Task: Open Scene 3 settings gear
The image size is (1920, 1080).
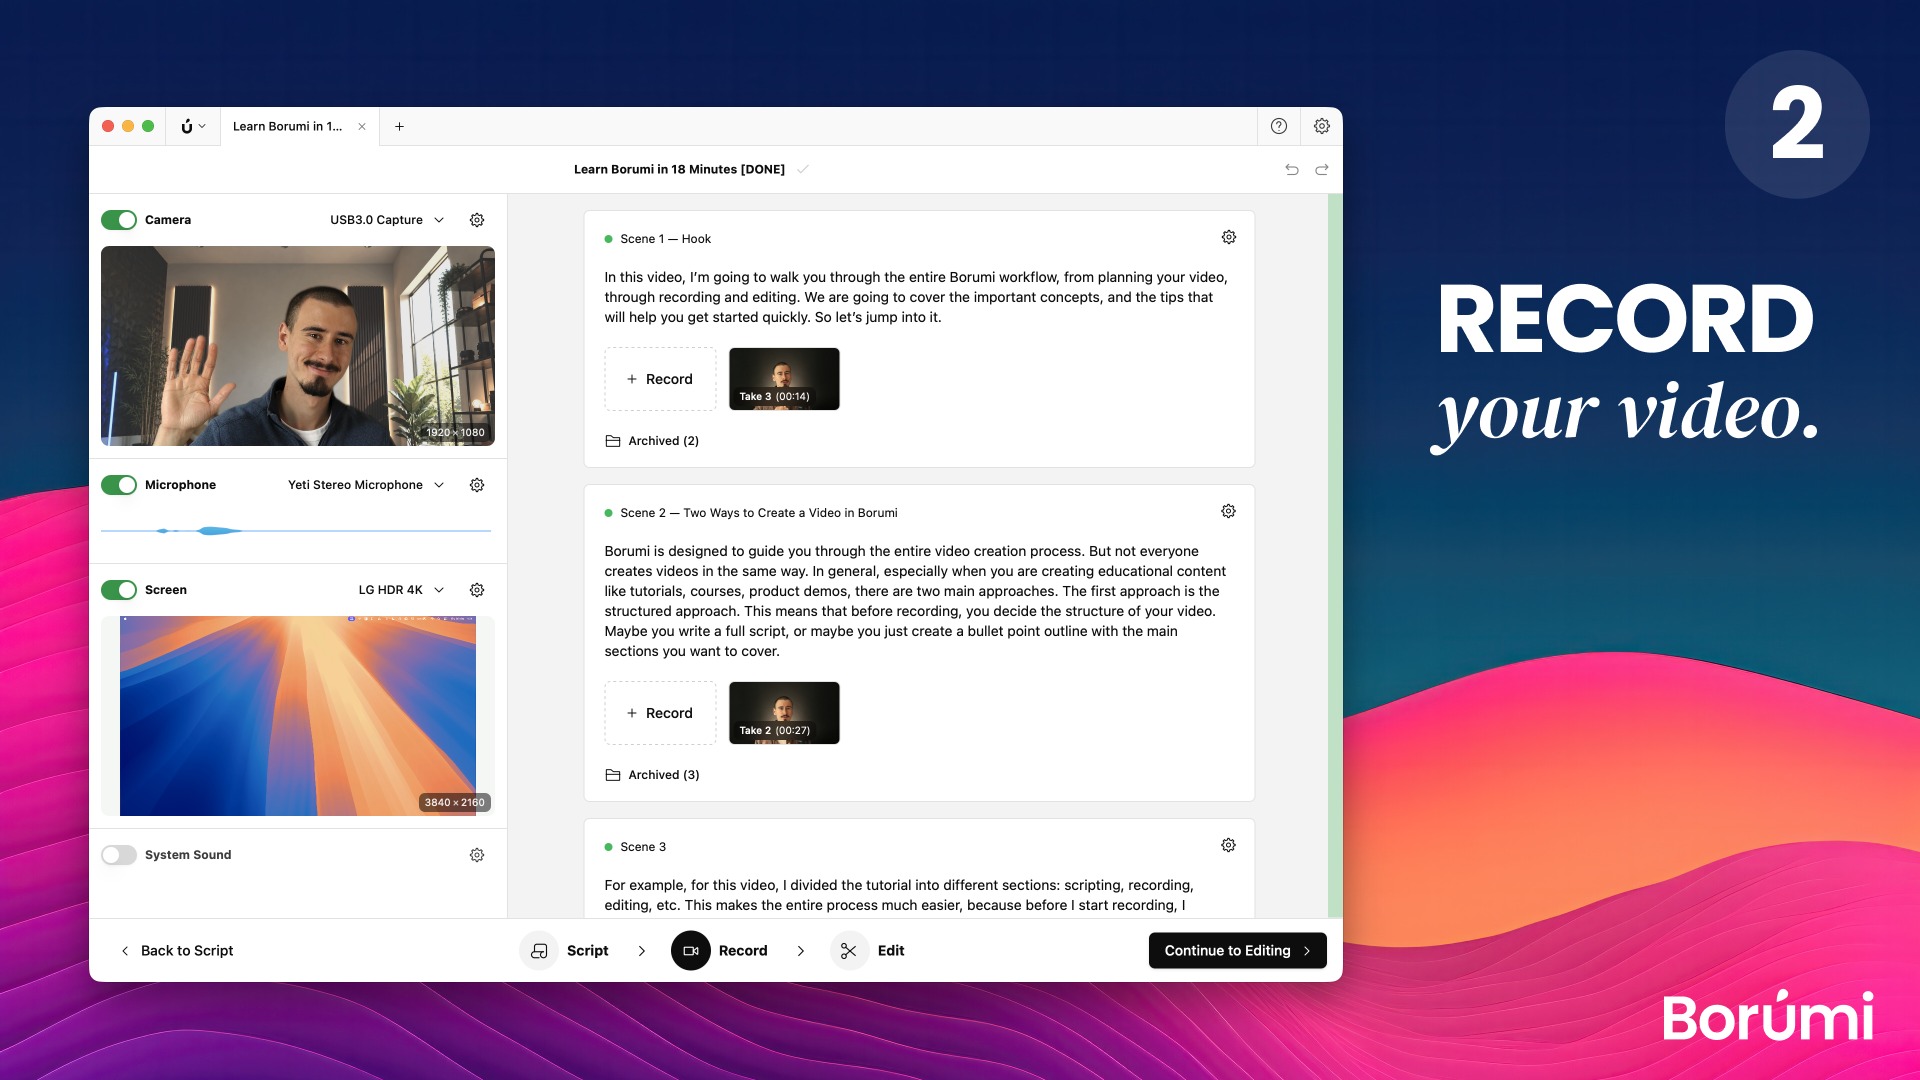Action: [1228, 845]
